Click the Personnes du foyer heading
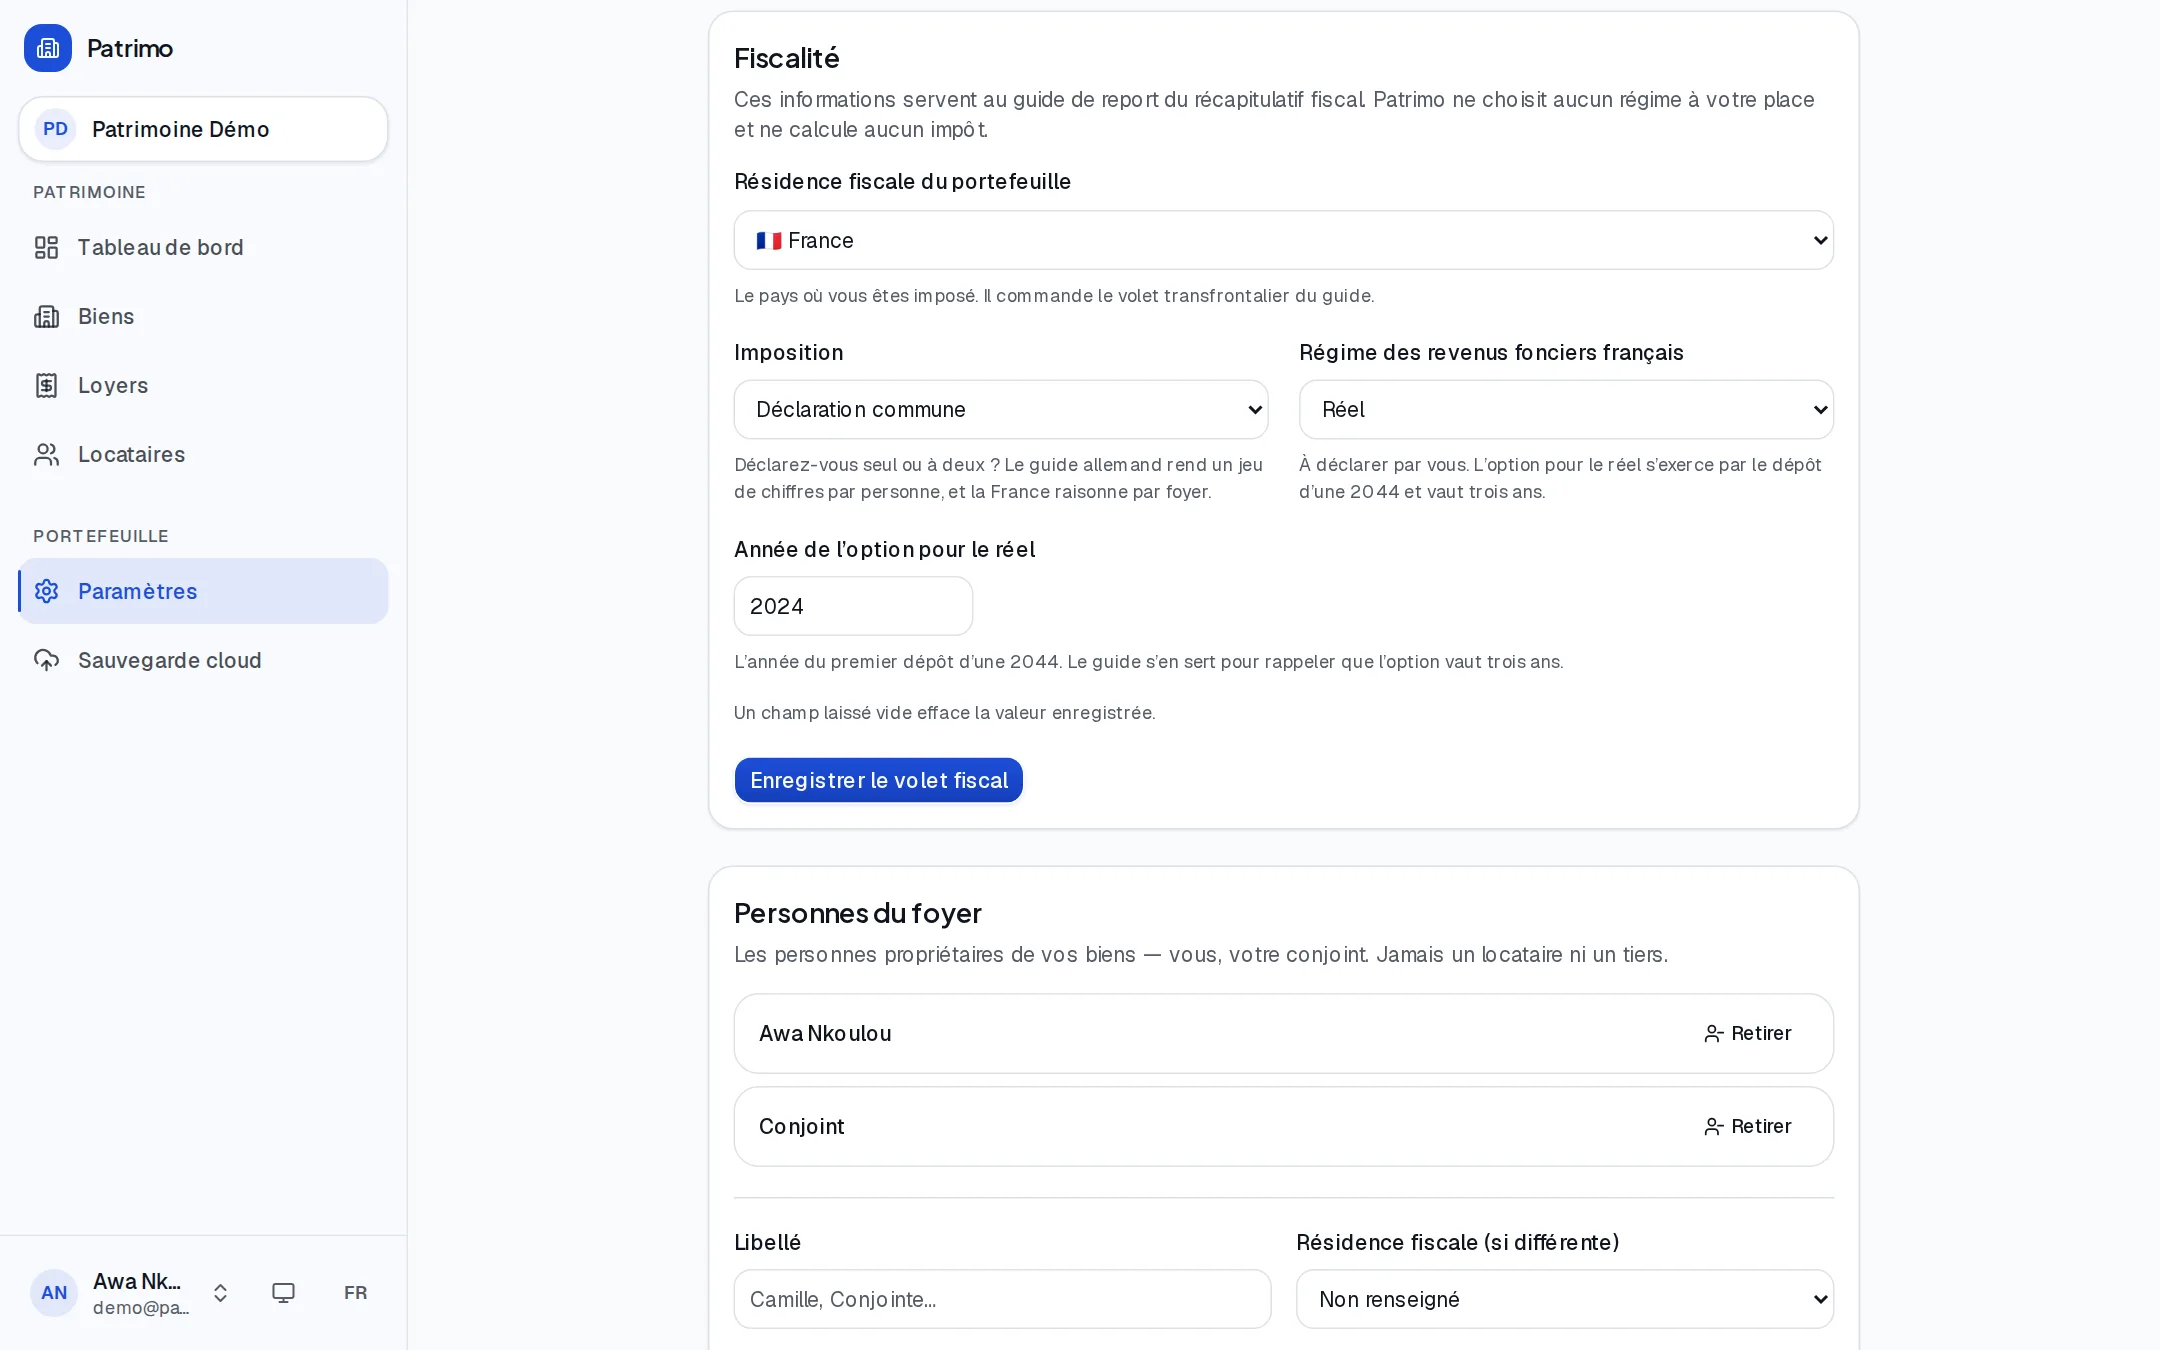This screenshot has width=2160, height=1350. 858,913
